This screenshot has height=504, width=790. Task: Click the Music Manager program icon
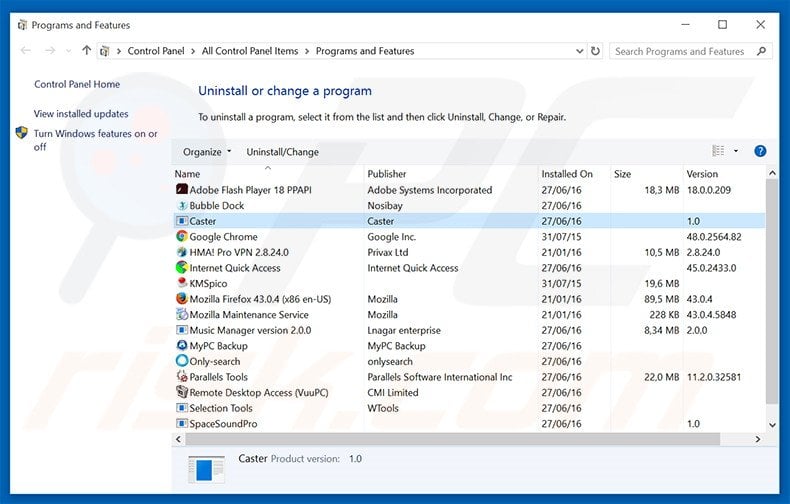coord(181,330)
